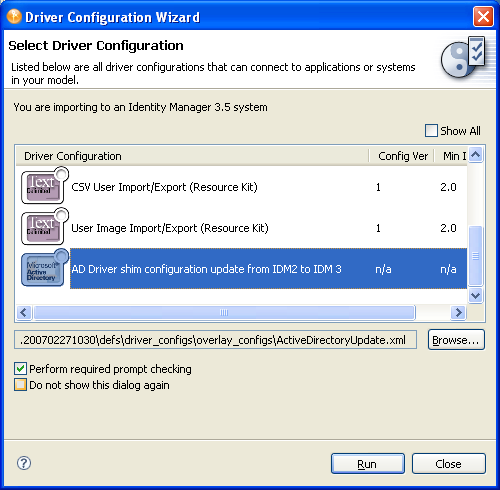Click the Microsoft Active Directory driver icon

click(x=45, y=268)
